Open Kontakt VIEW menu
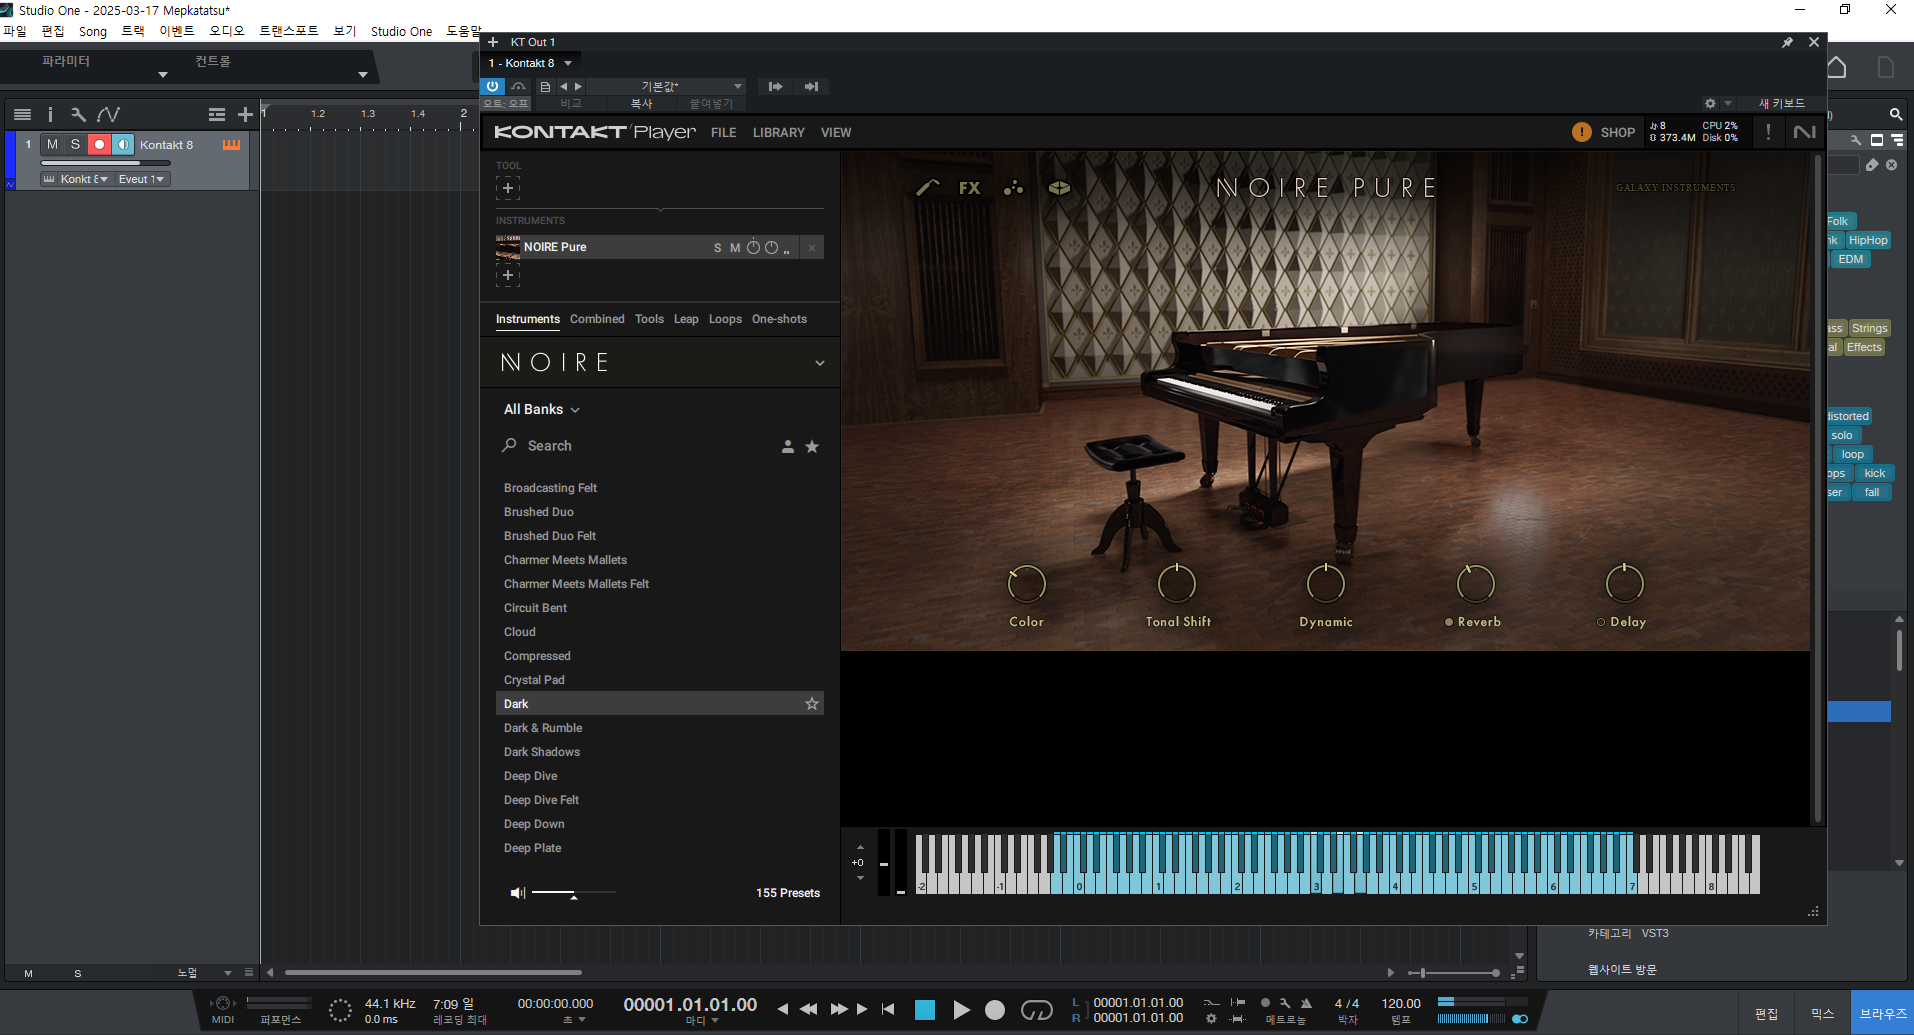1914x1035 pixels. [836, 133]
